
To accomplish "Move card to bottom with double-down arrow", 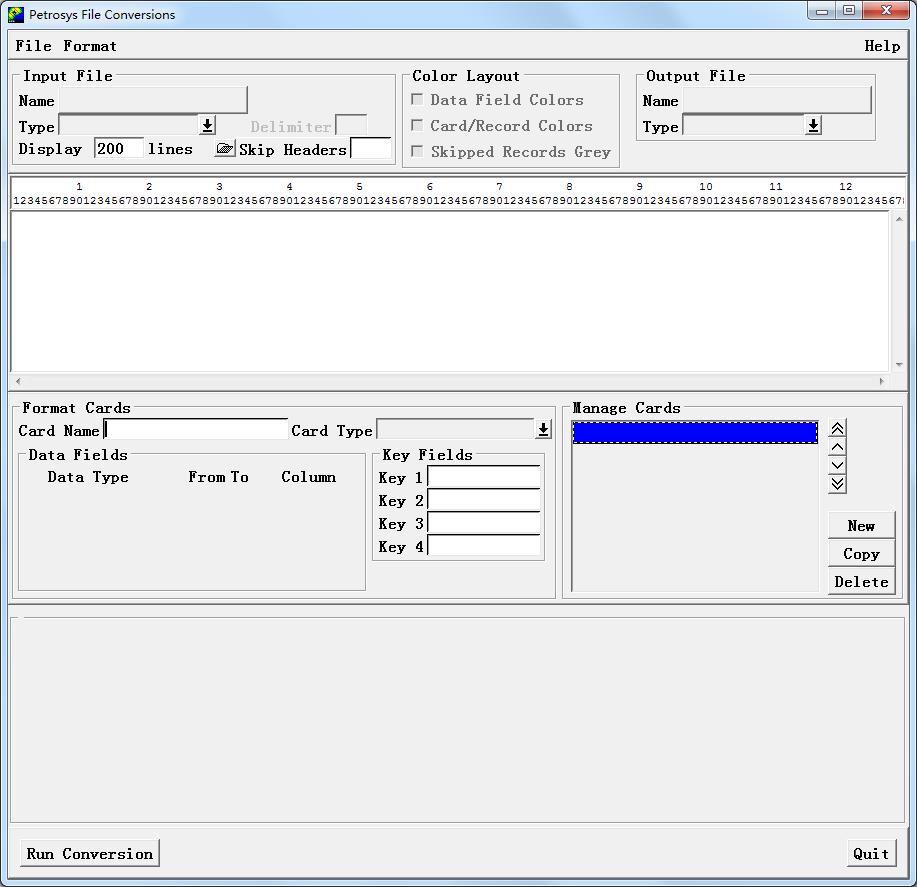I will click(837, 484).
